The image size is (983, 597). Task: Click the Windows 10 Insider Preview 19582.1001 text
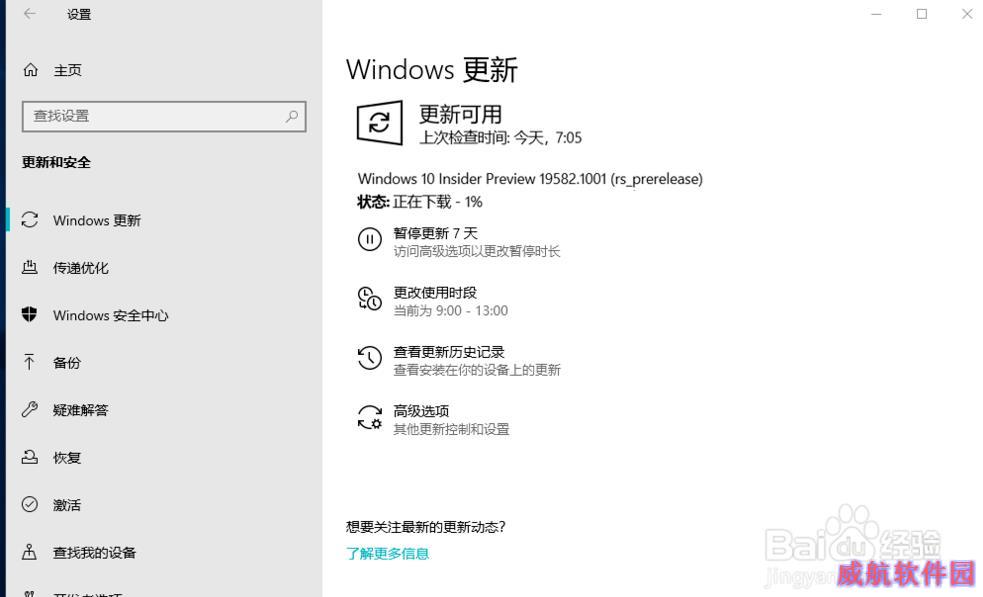(x=530, y=179)
